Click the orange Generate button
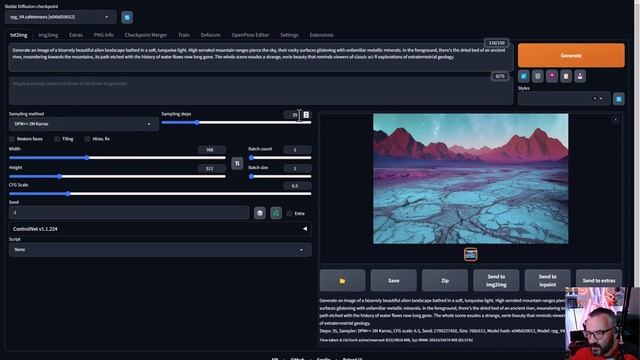 tap(571, 56)
